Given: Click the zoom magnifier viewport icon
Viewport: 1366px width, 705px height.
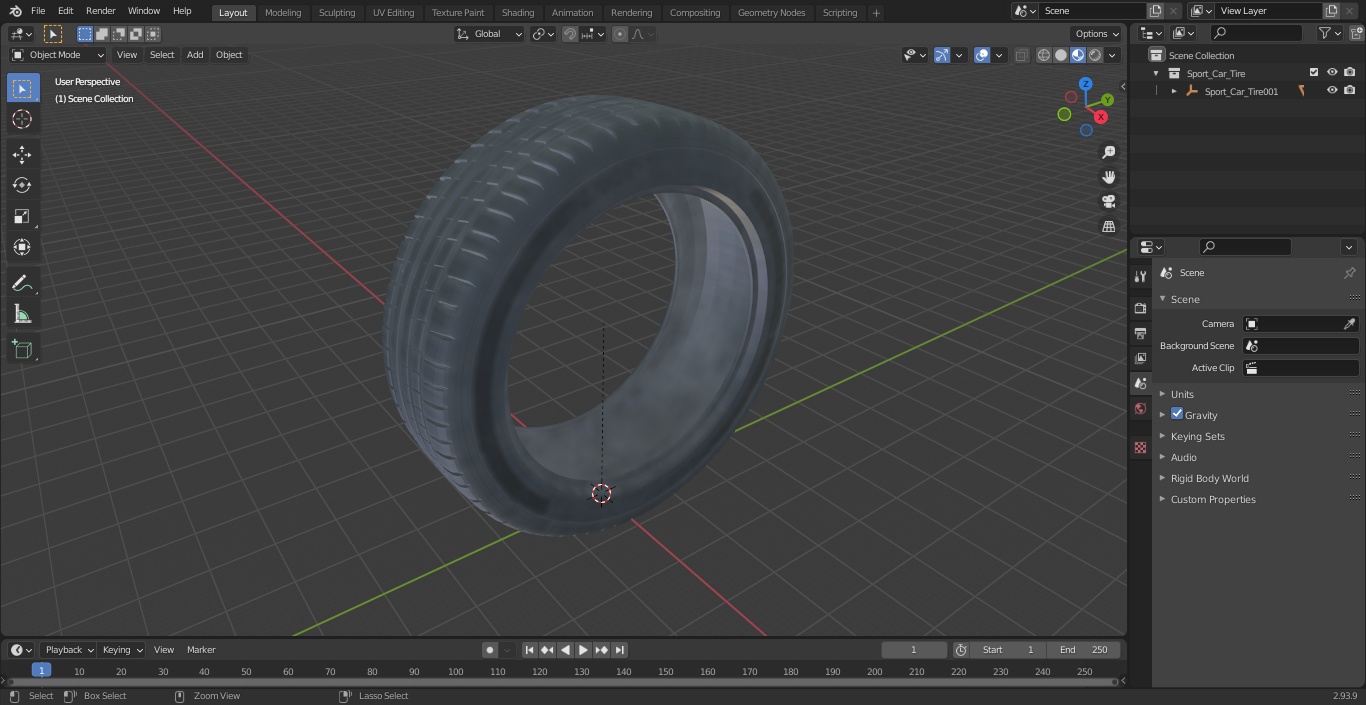Looking at the screenshot, I should tap(1108, 152).
